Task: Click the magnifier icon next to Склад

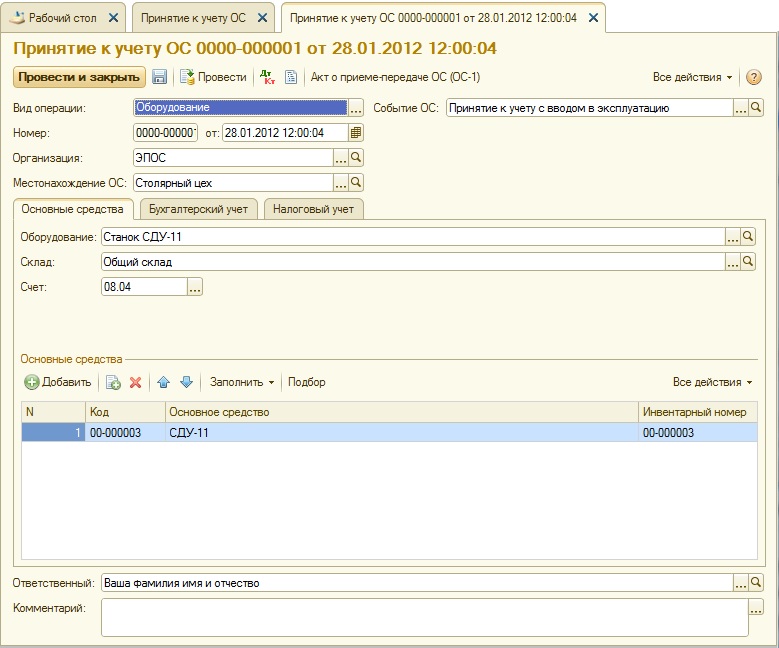Action: 749,262
